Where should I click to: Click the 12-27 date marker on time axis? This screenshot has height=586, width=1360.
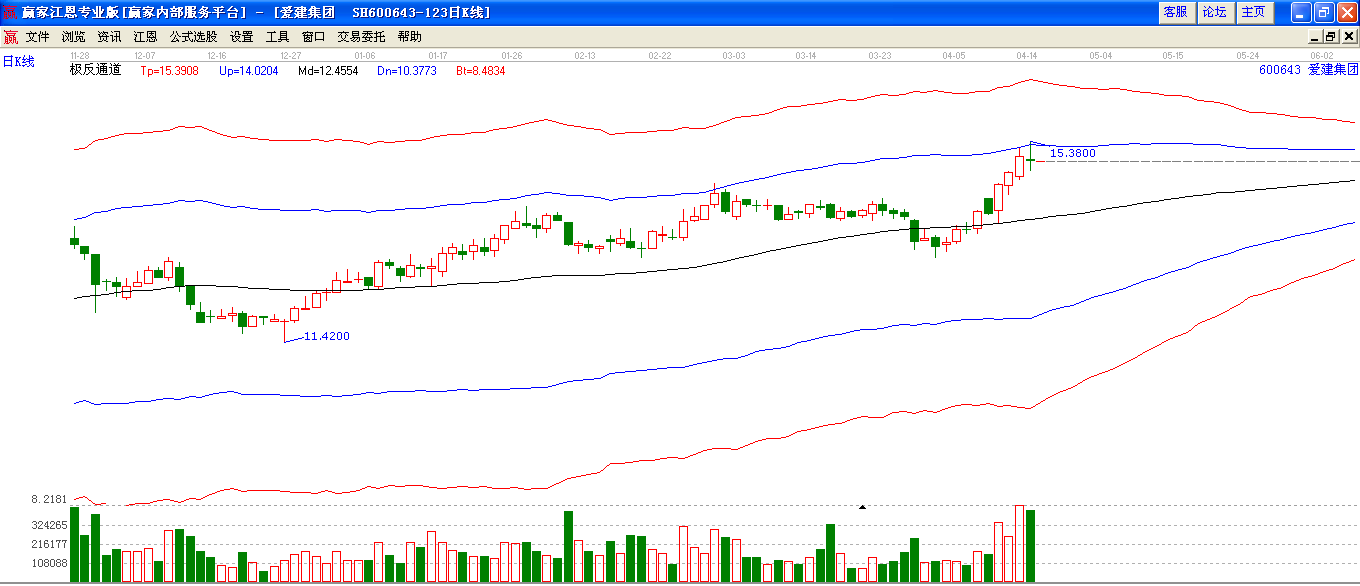pos(291,56)
